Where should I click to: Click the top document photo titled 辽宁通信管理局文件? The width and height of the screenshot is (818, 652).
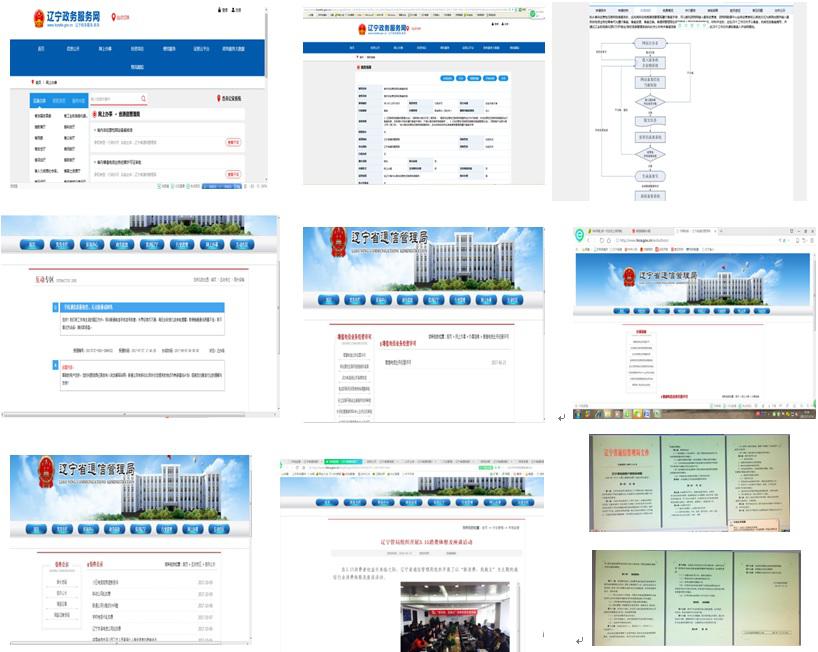(689, 481)
